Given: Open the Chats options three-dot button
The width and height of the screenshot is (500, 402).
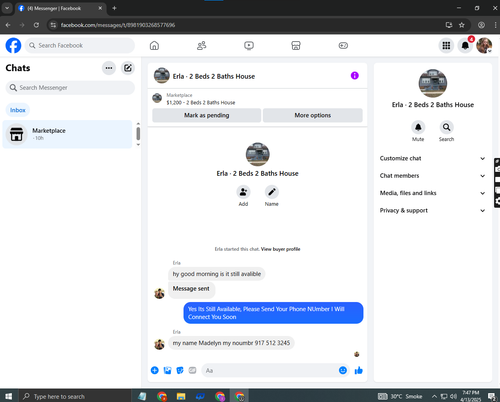Looking at the screenshot, I should 109,68.
